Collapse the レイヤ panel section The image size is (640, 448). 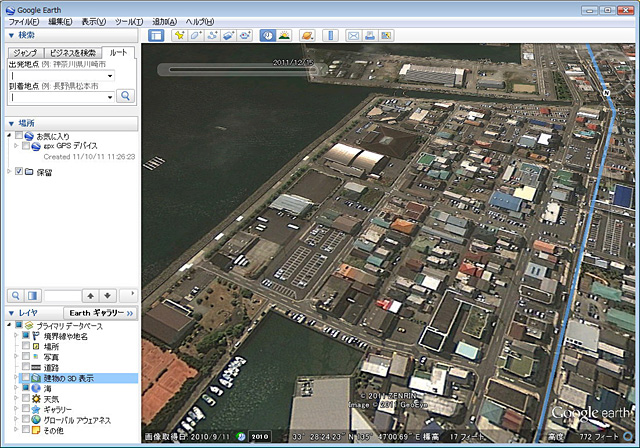click(x=11, y=313)
